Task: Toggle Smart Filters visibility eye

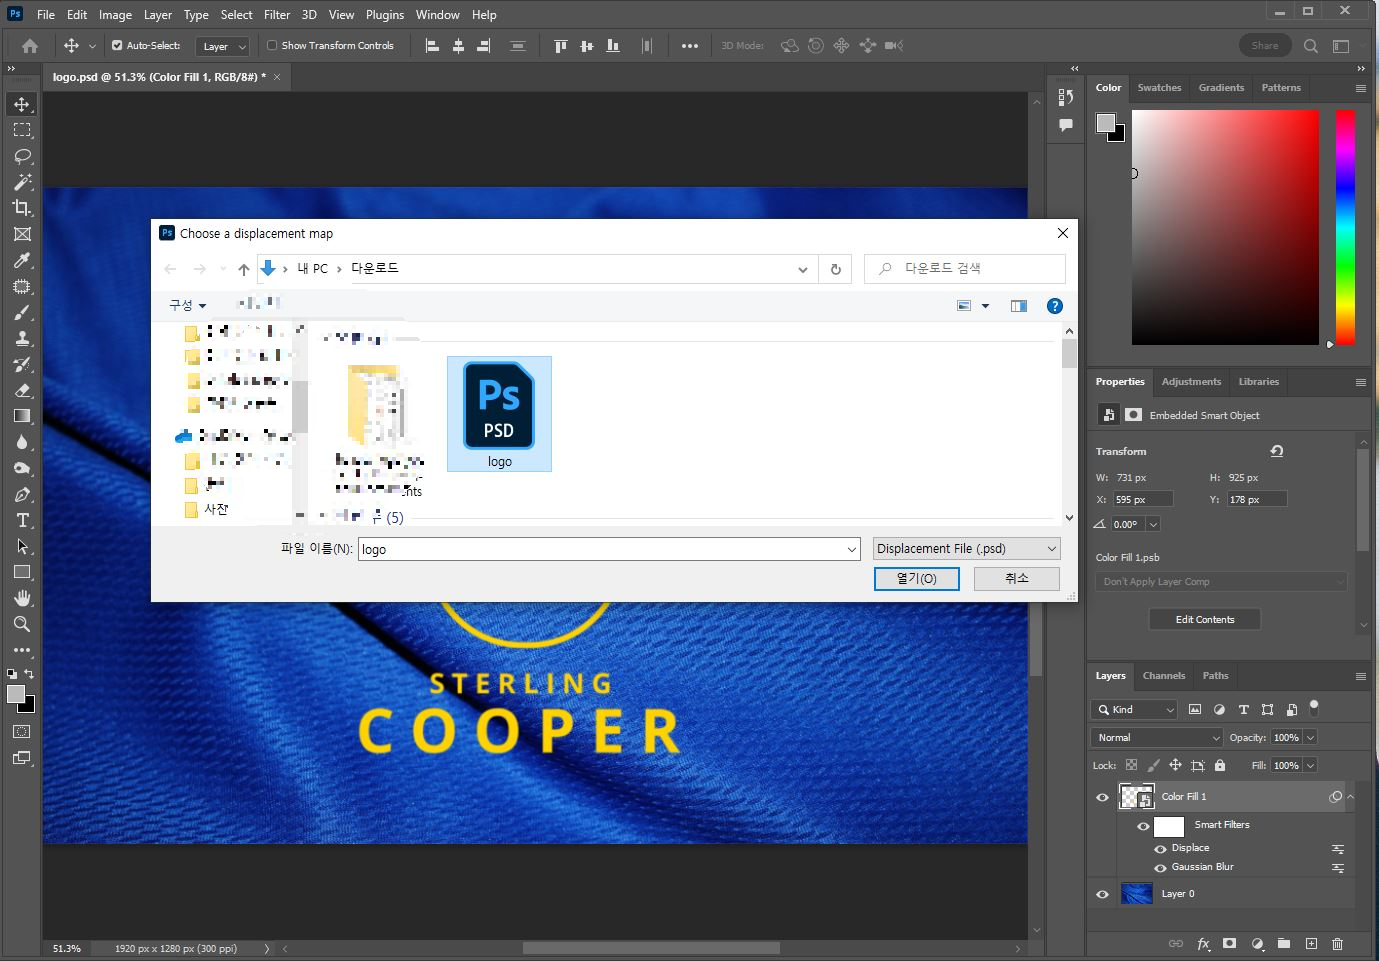Action: pos(1143,826)
